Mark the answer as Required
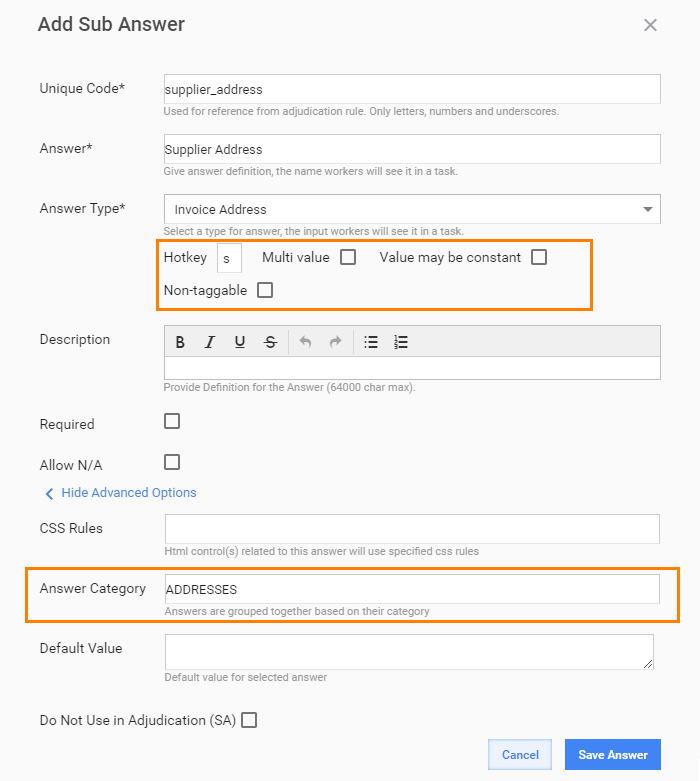This screenshot has width=700, height=781. coord(172,421)
